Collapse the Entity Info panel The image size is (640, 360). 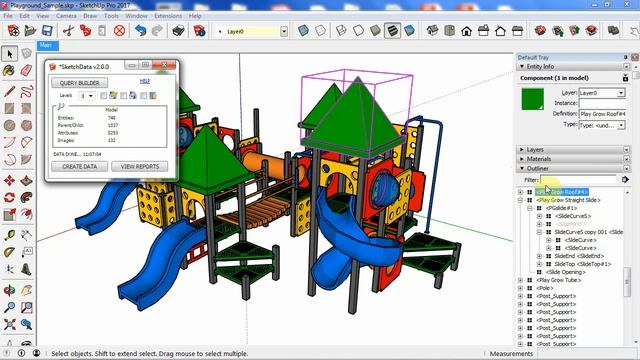(x=522, y=67)
